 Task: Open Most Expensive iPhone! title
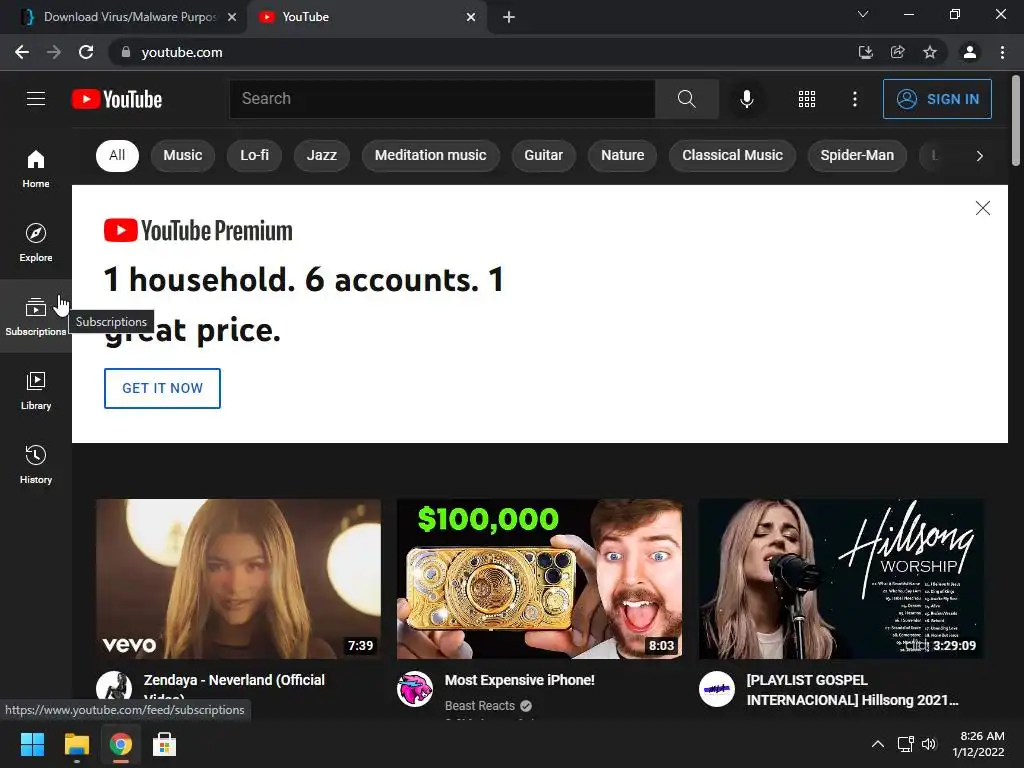tap(520, 680)
